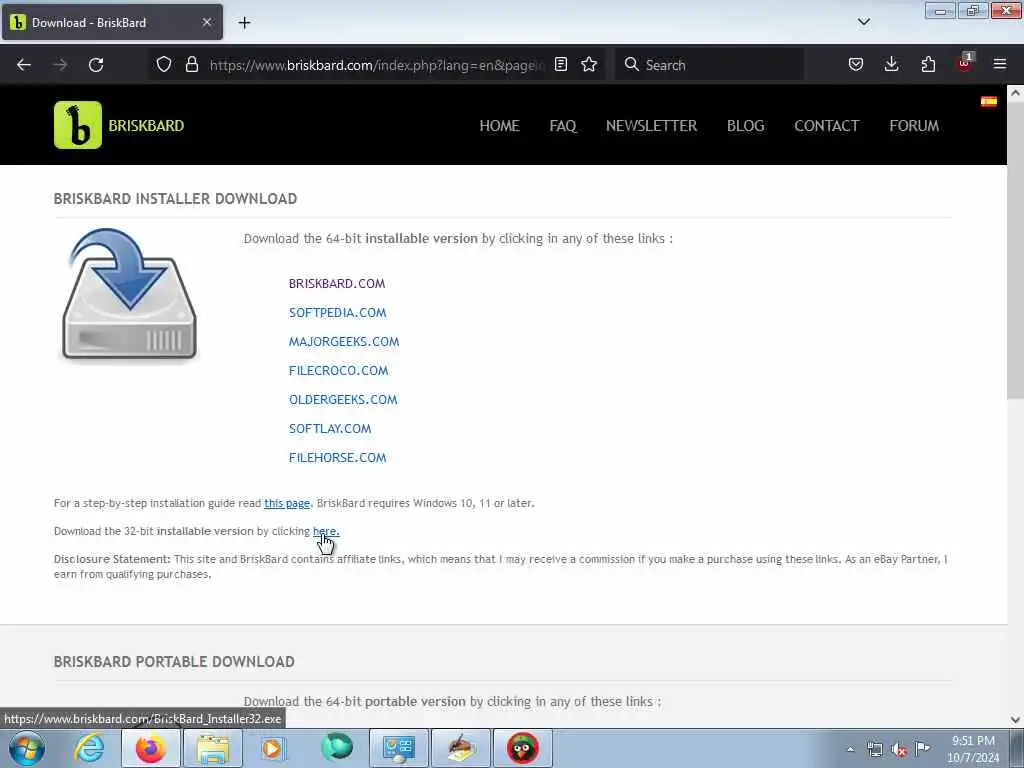Click the uBlock Origin extension icon
Viewport: 1024px width, 768px height.
965,63
